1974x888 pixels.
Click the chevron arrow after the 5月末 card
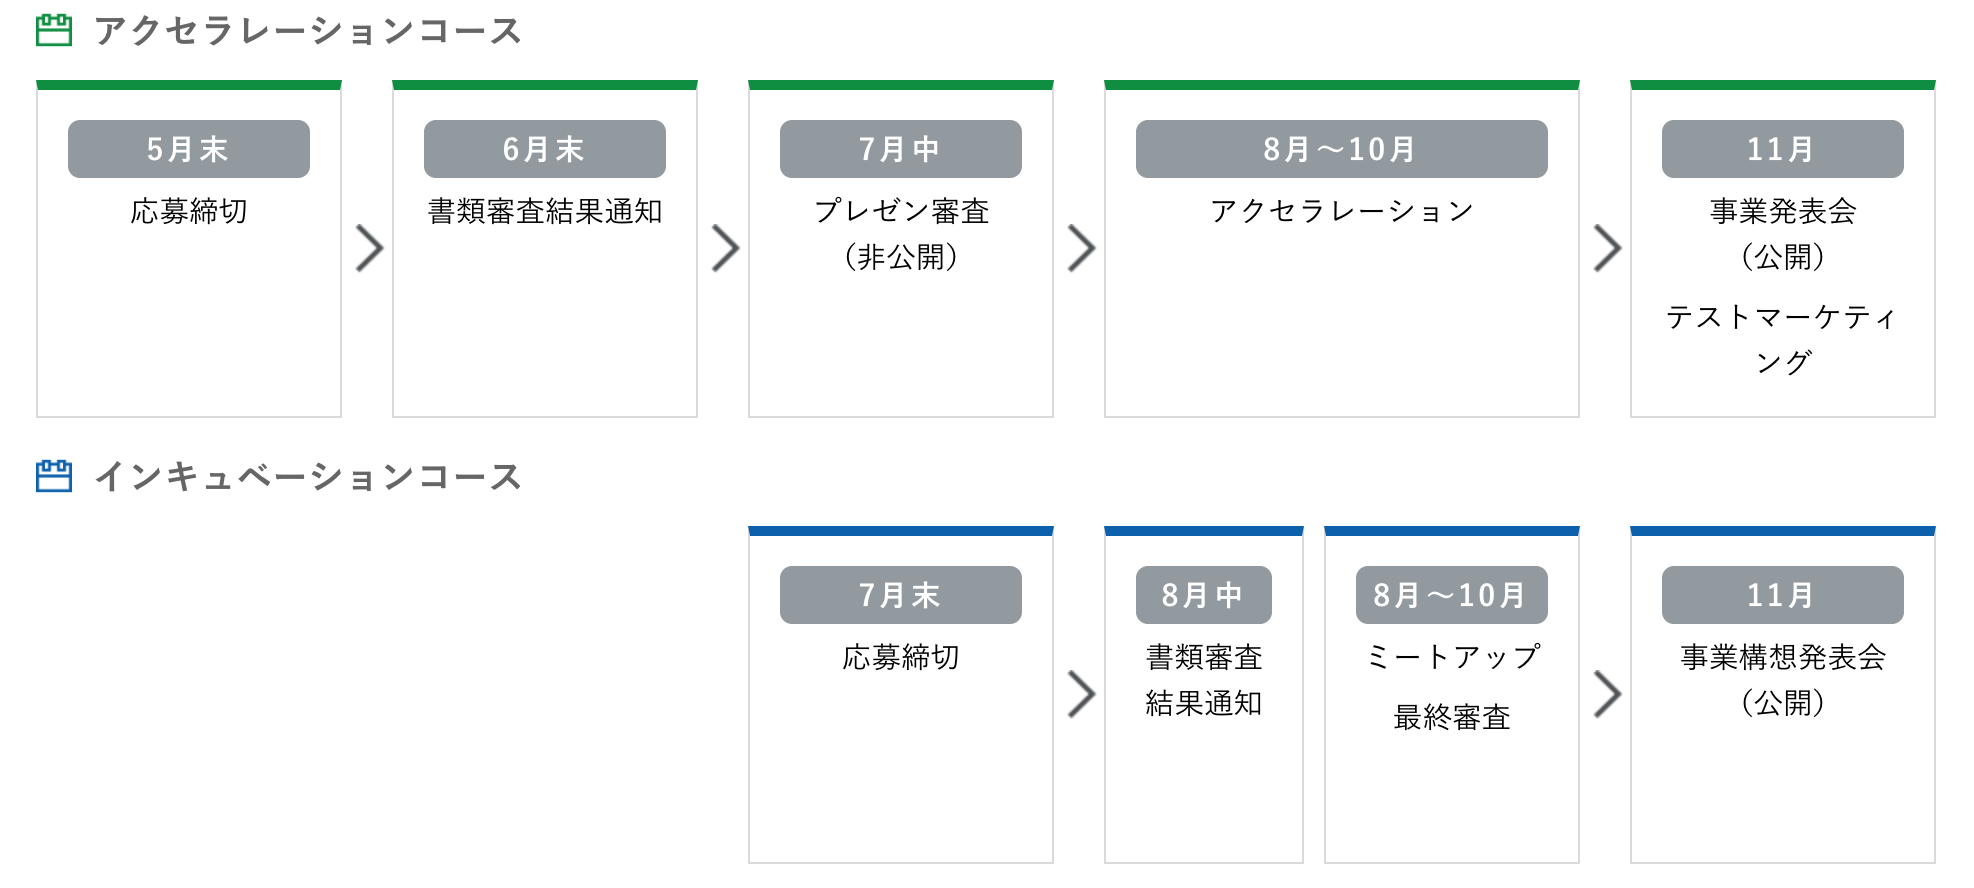pyautogui.click(x=369, y=248)
